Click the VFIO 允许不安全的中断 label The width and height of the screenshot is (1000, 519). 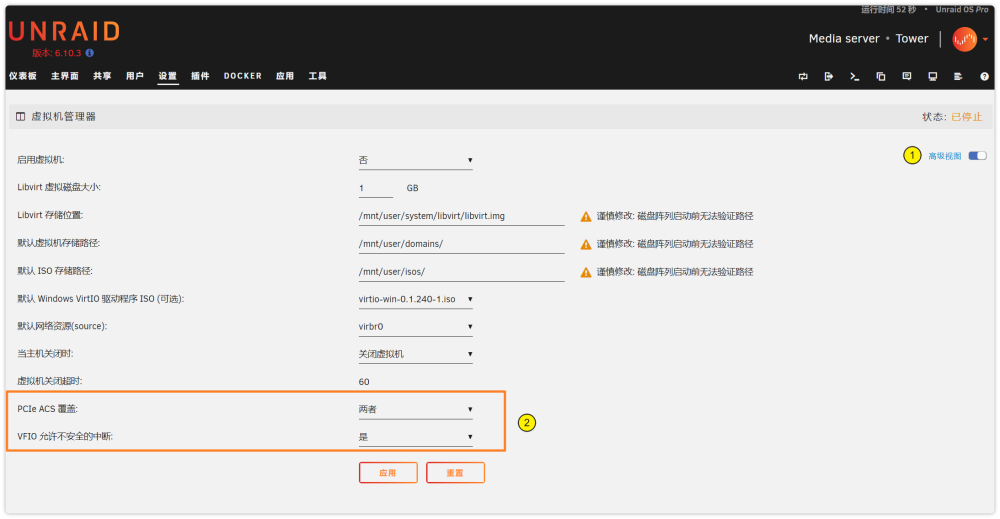[65, 437]
